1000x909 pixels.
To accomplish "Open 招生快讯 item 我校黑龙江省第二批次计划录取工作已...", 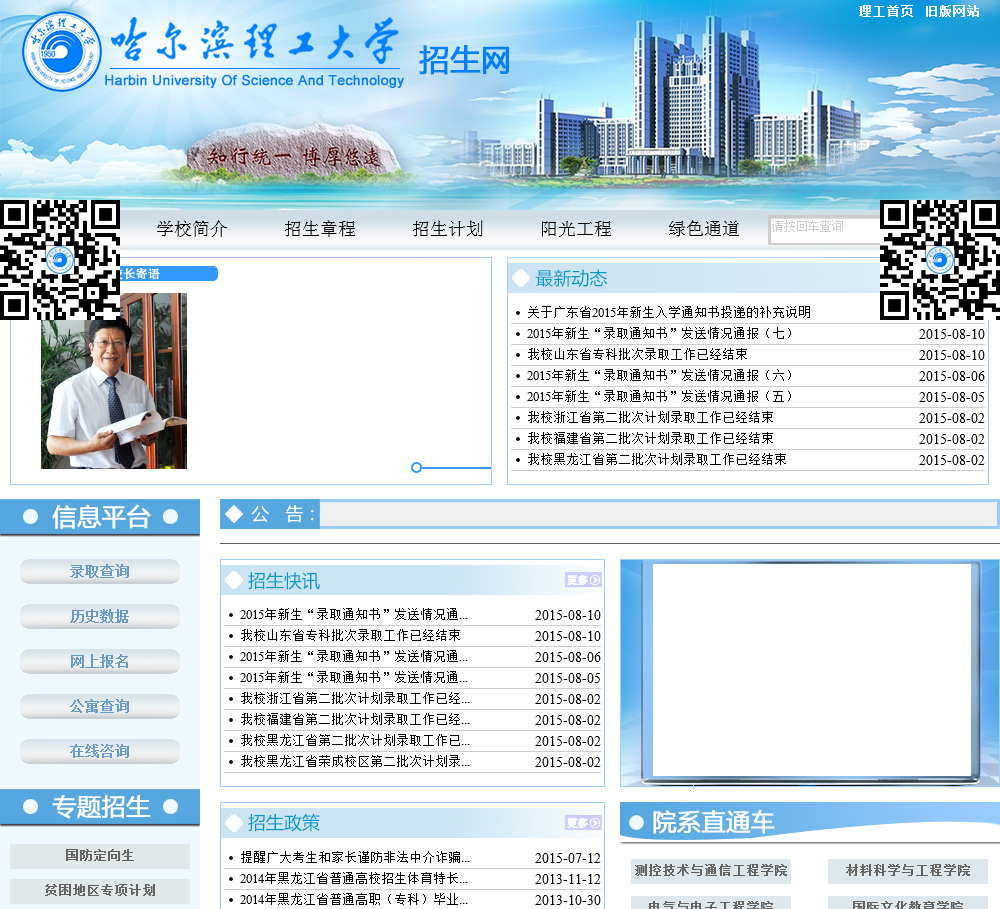I will pos(355,741).
